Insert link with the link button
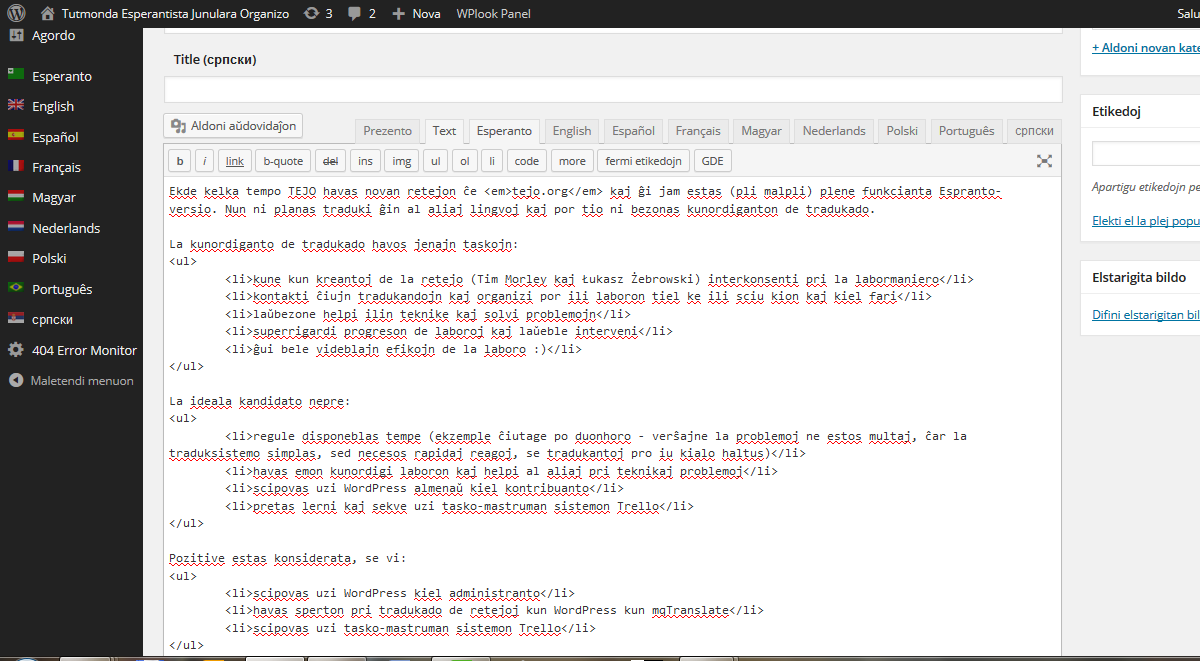 234,161
